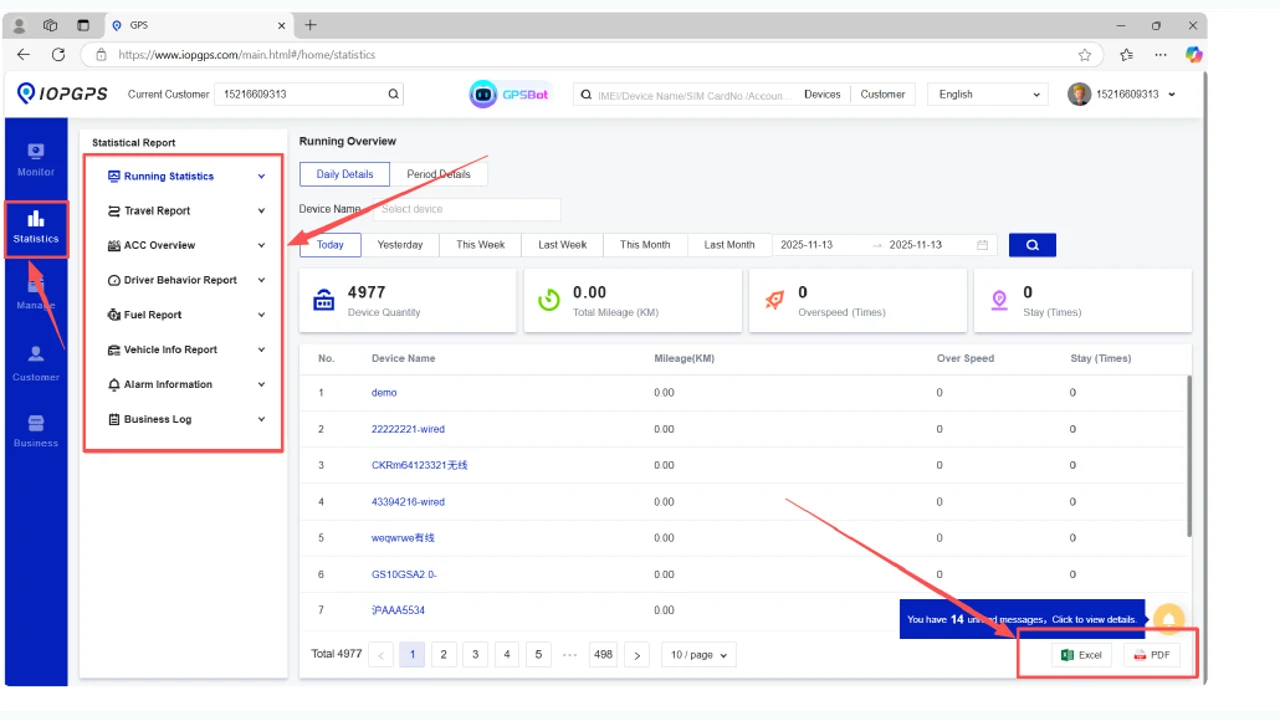Go to next page arrow
1280x720 pixels.
point(637,655)
